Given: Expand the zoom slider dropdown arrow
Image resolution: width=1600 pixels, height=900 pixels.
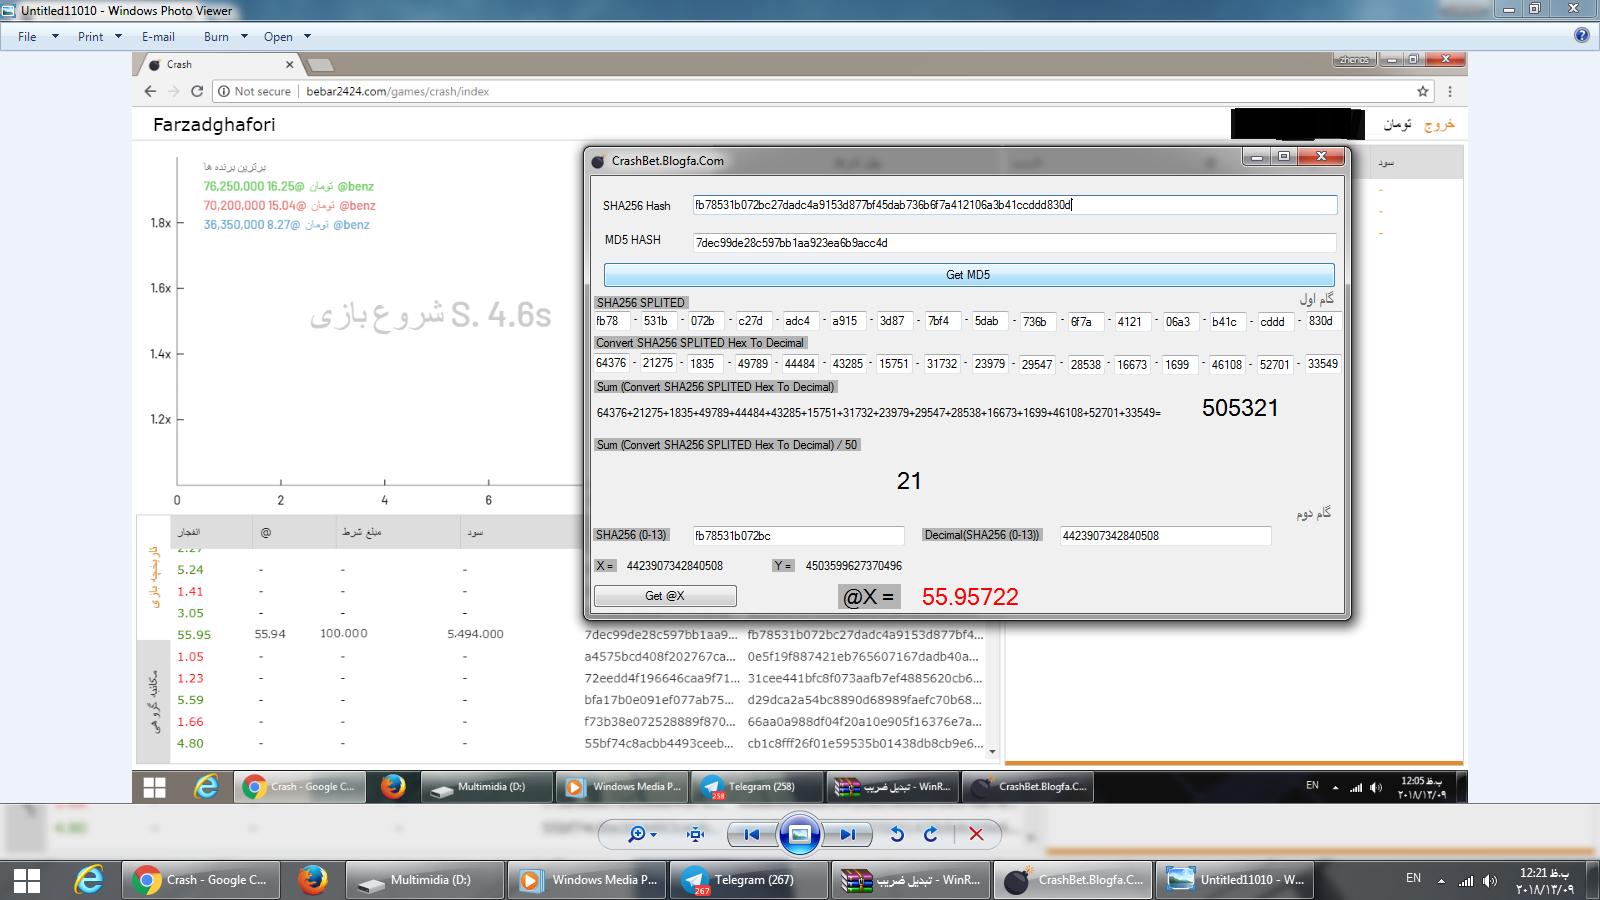Looking at the screenshot, I should [x=654, y=835].
